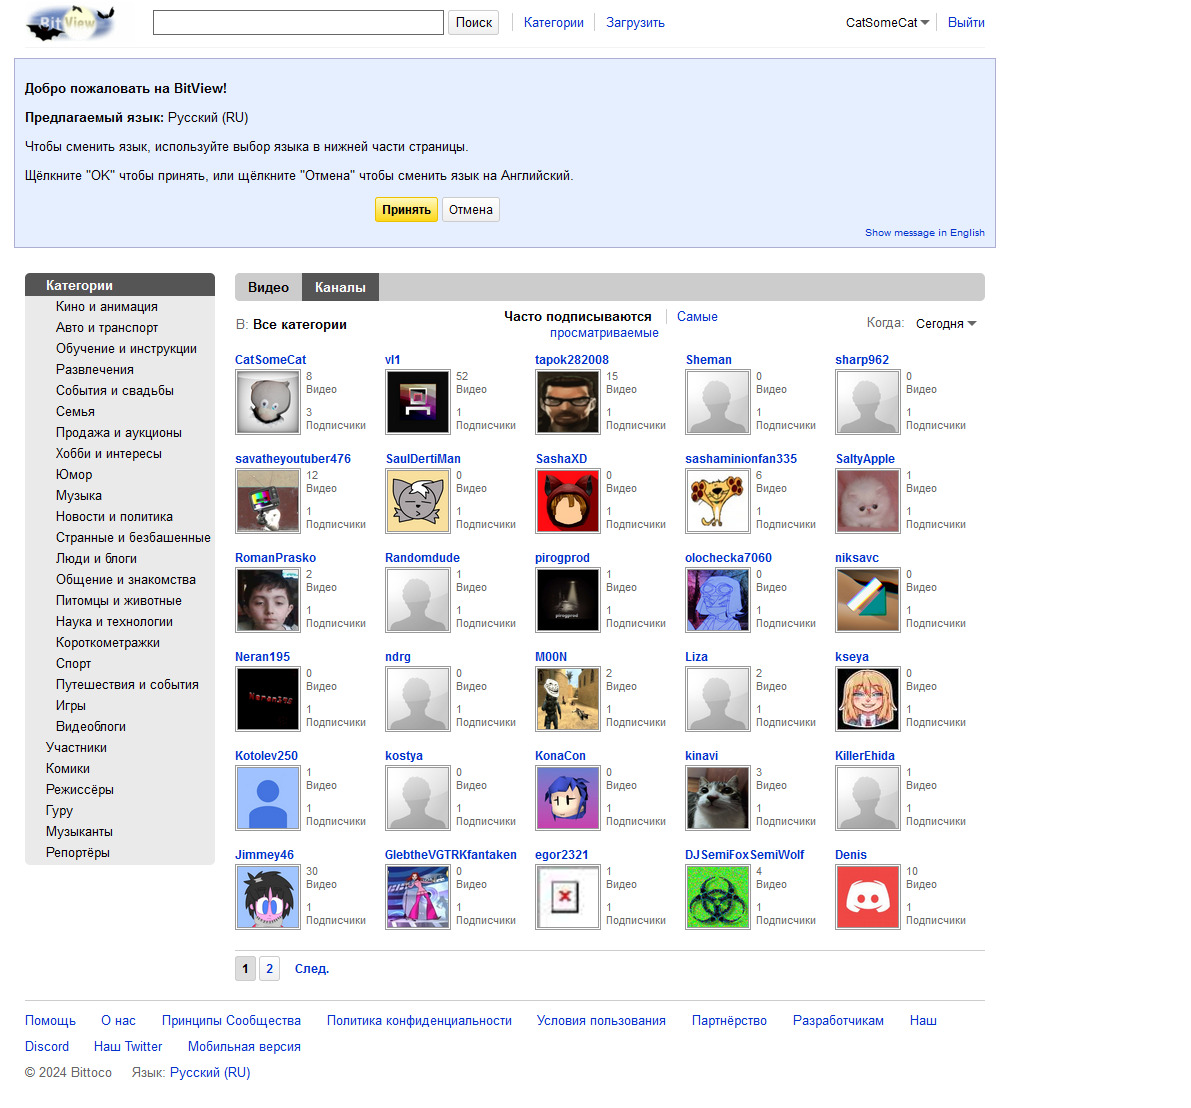Open niksavc avatar image
This screenshot has height=1108, width=1191.
[x=867, y=600]
